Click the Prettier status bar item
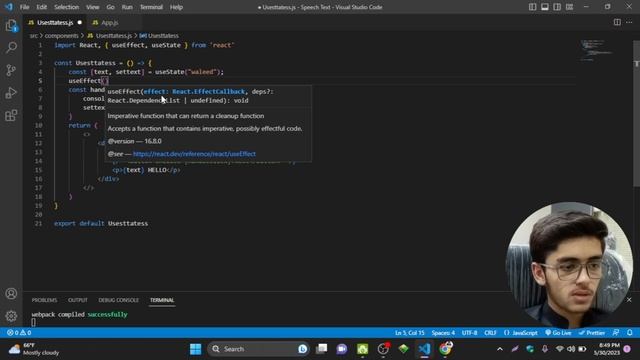This screenshot has width=640, height=360. (592, 333)
